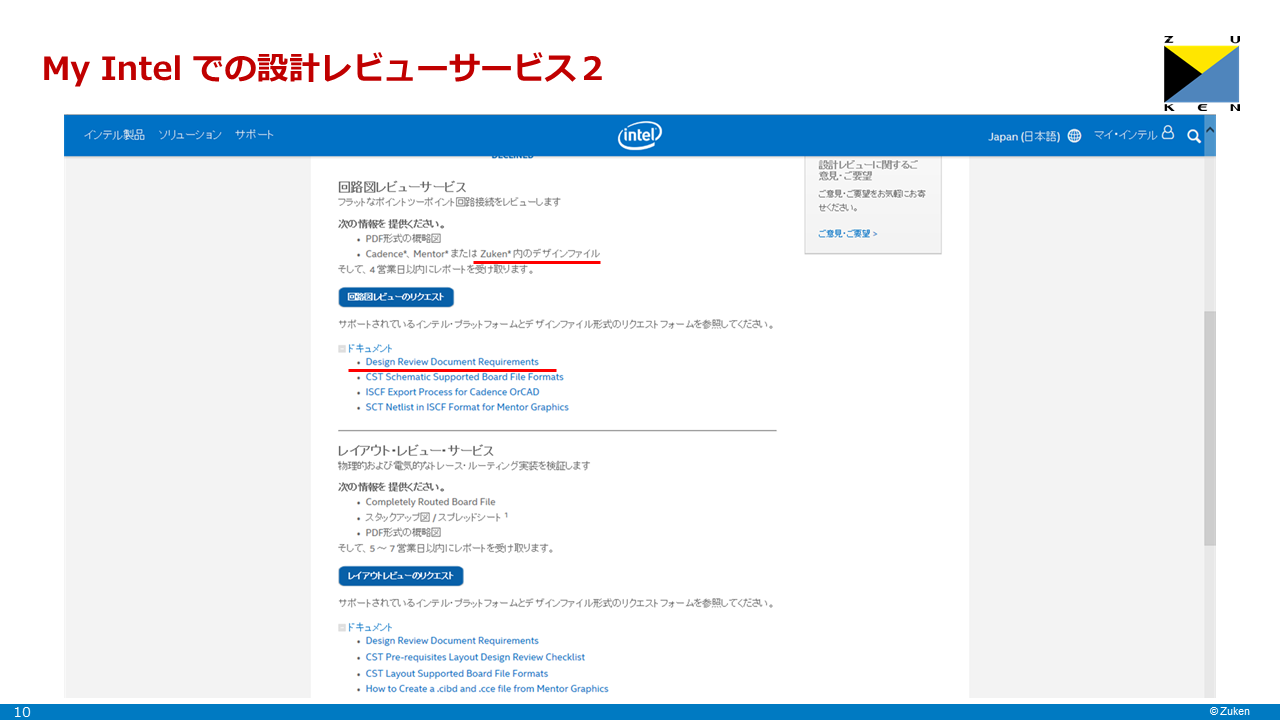Image resolution: width=1280 pixels, height=720 pixels.
Task: Click the 'スタックアップ図 / スプレッドシート' bullet text
Action: click(x=437, y=518)
